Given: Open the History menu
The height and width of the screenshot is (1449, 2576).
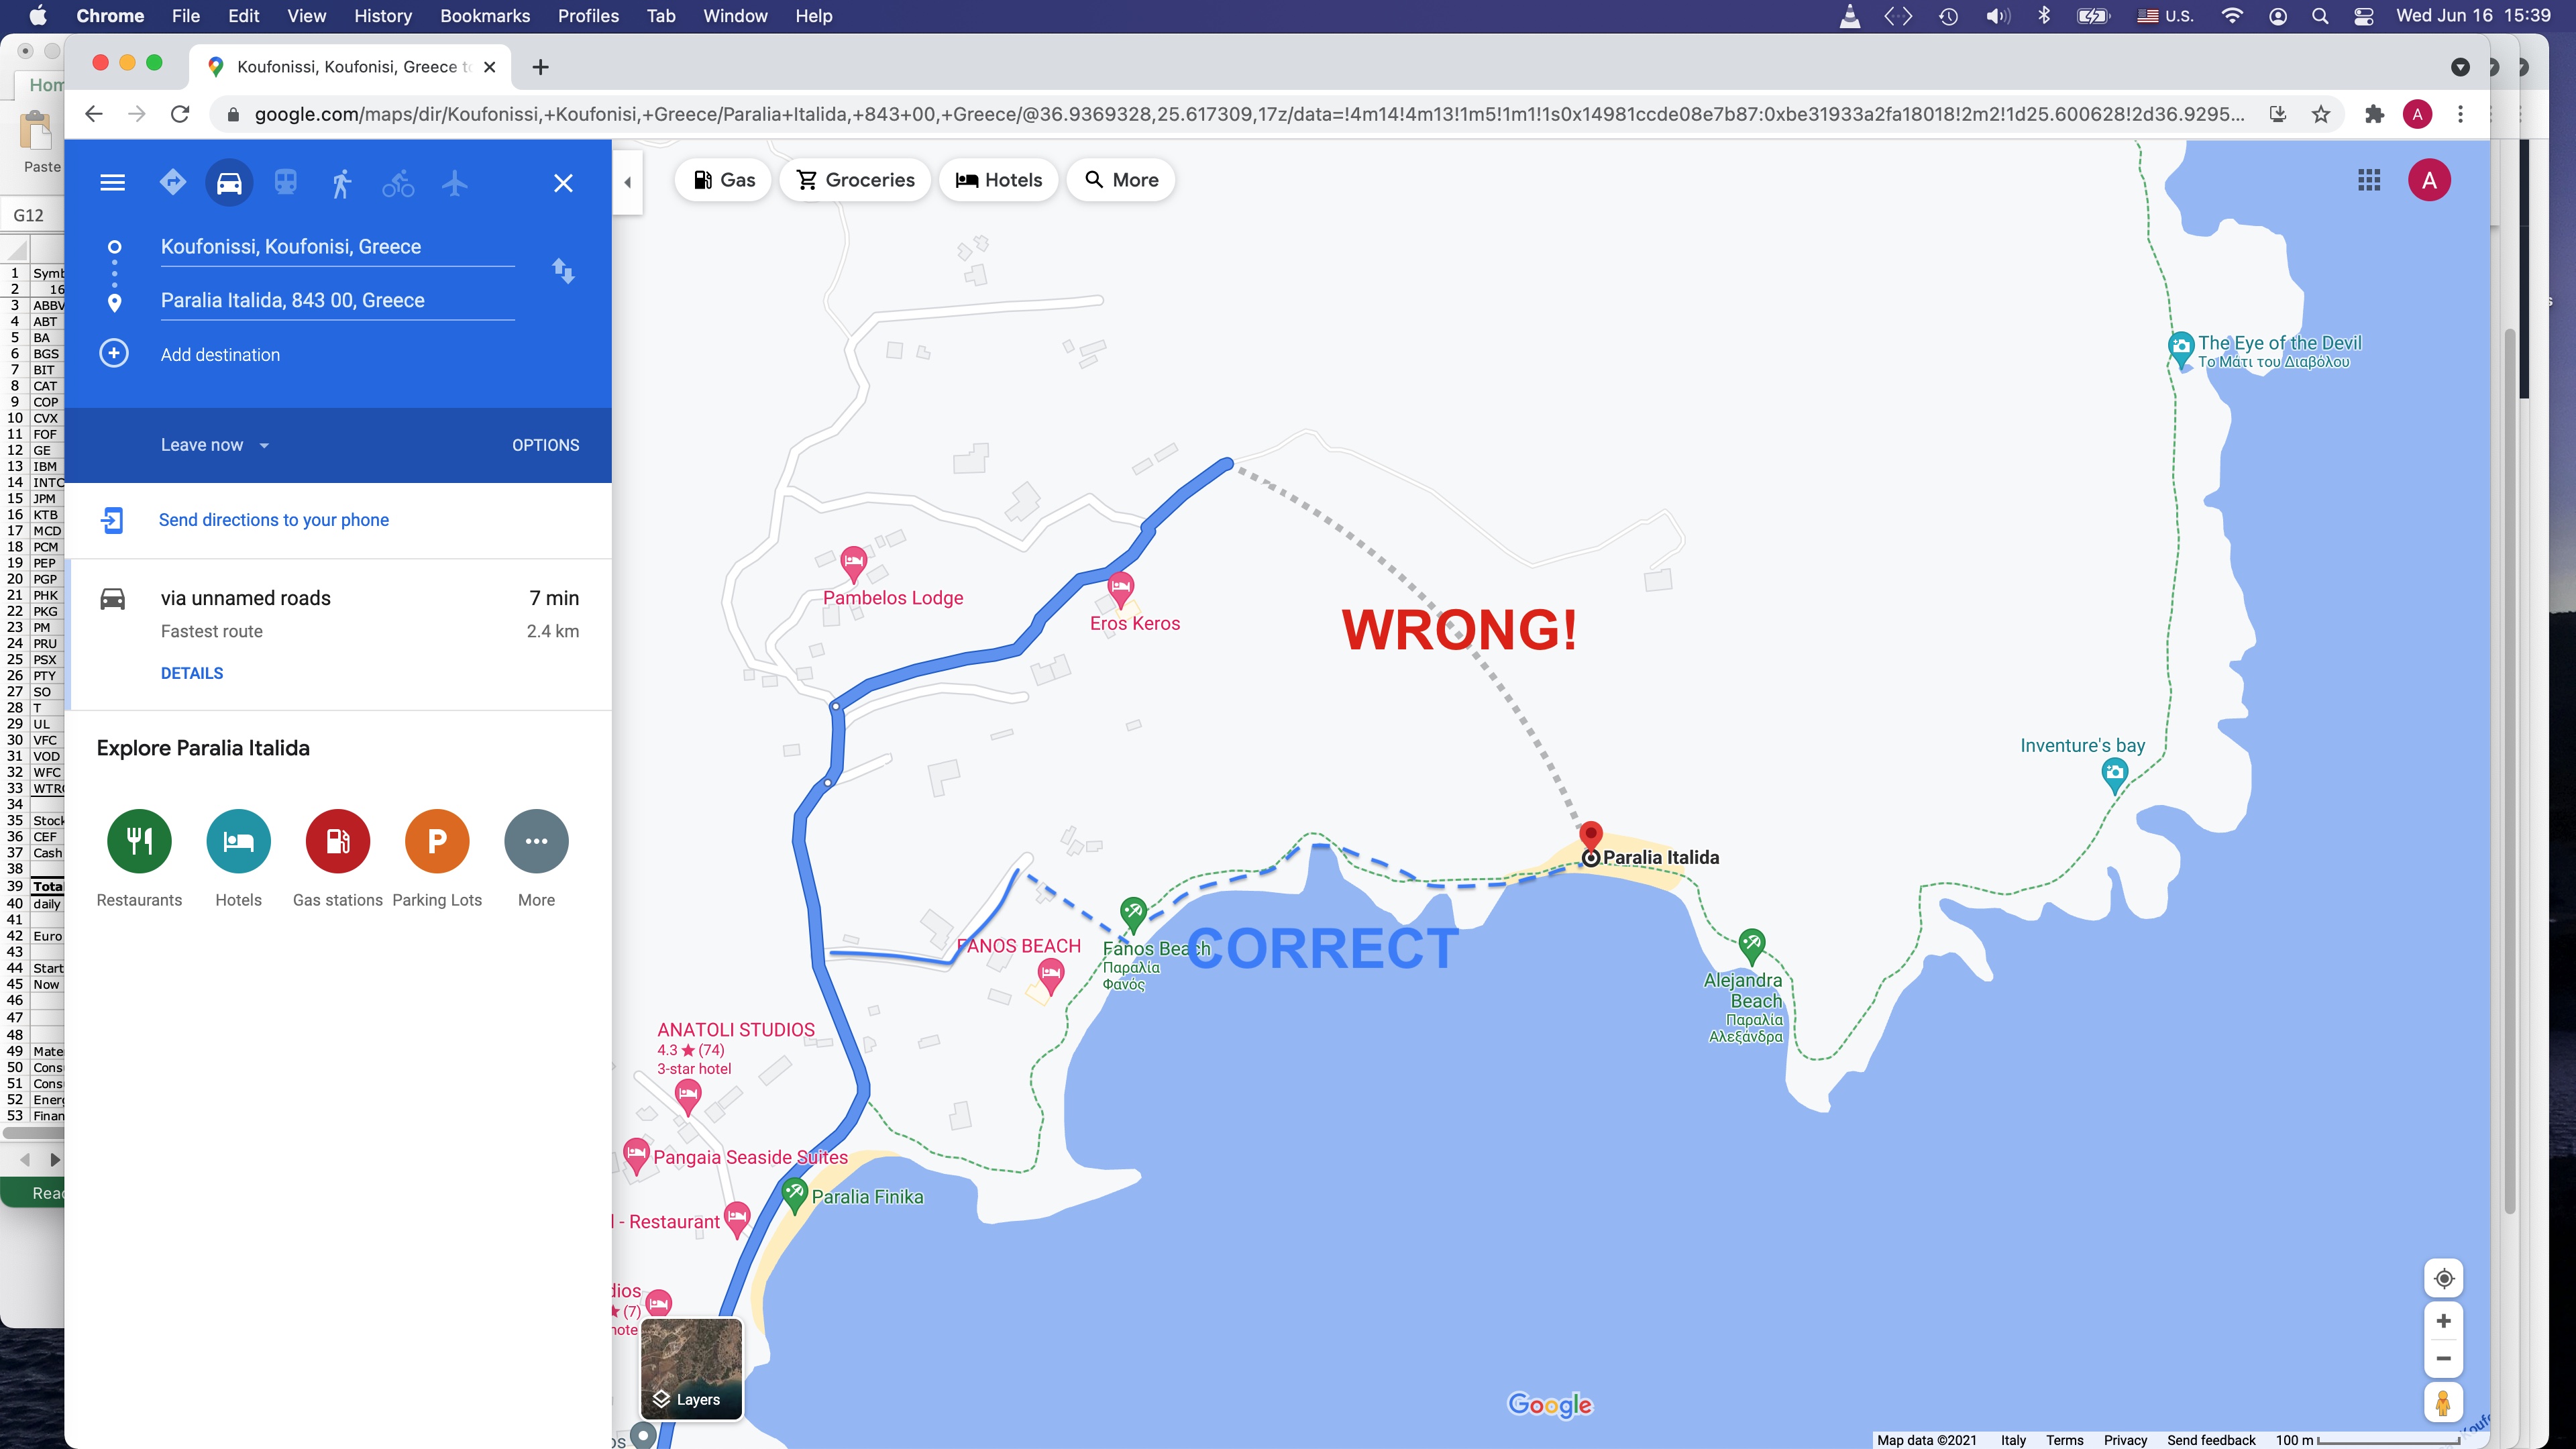Looking at the screenshot, I should tap(382, 16).
